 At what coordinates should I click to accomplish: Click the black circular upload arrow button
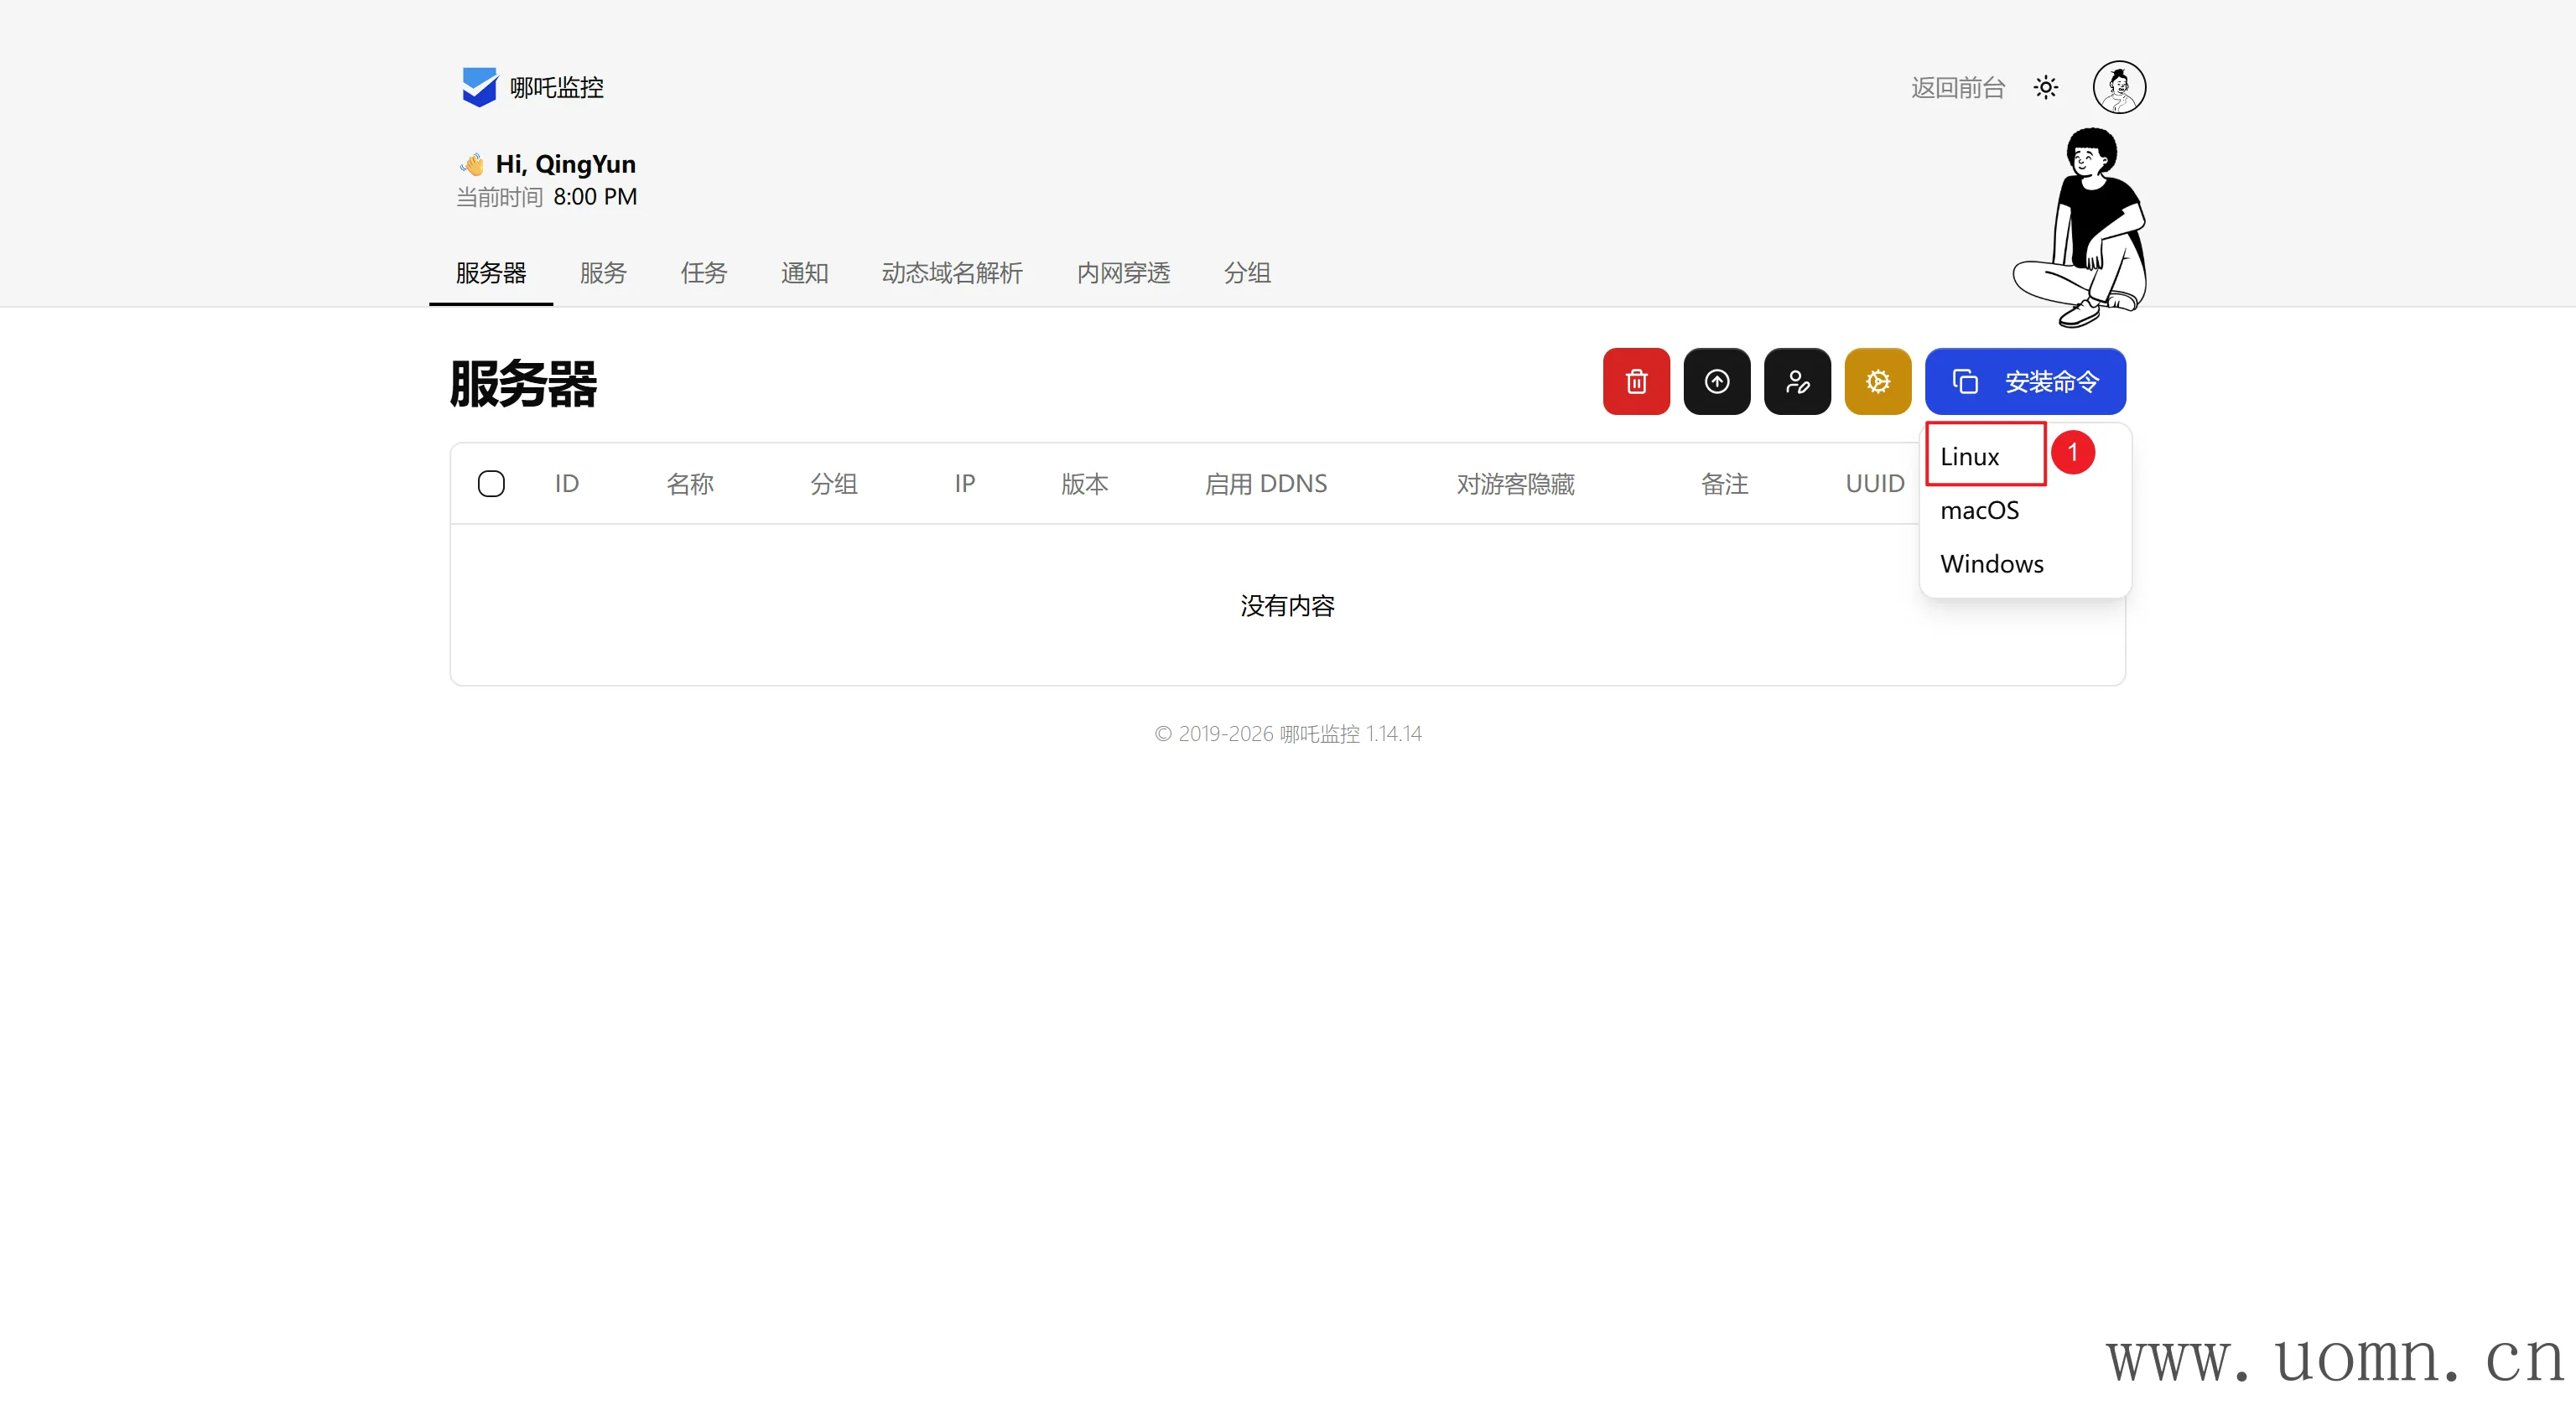coord(1716,381)
